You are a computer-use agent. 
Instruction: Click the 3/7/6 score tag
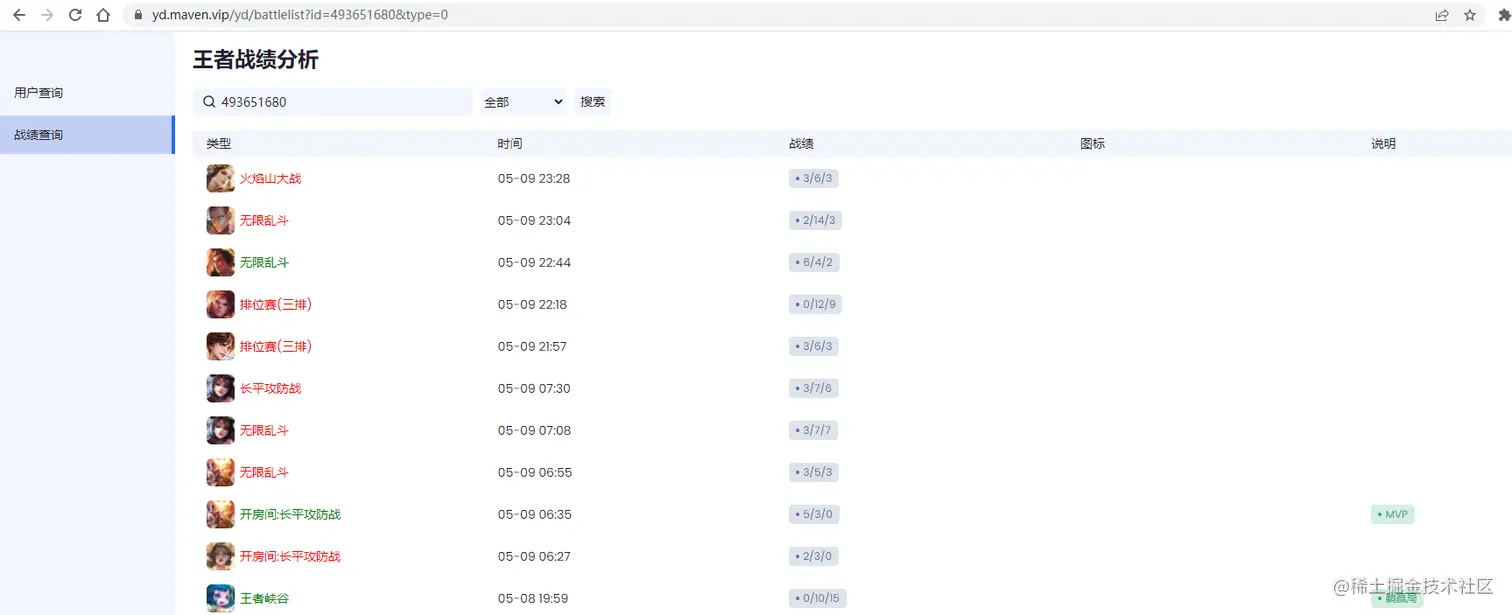click(813, 388)
